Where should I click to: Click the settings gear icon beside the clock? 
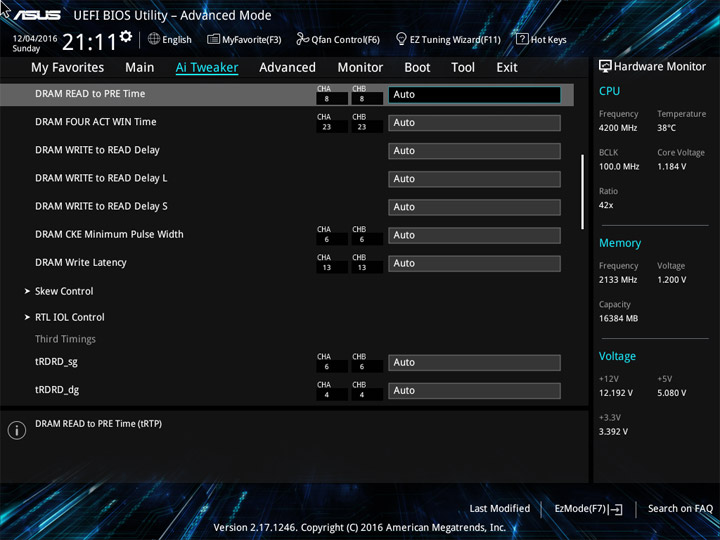pos(126,36)
